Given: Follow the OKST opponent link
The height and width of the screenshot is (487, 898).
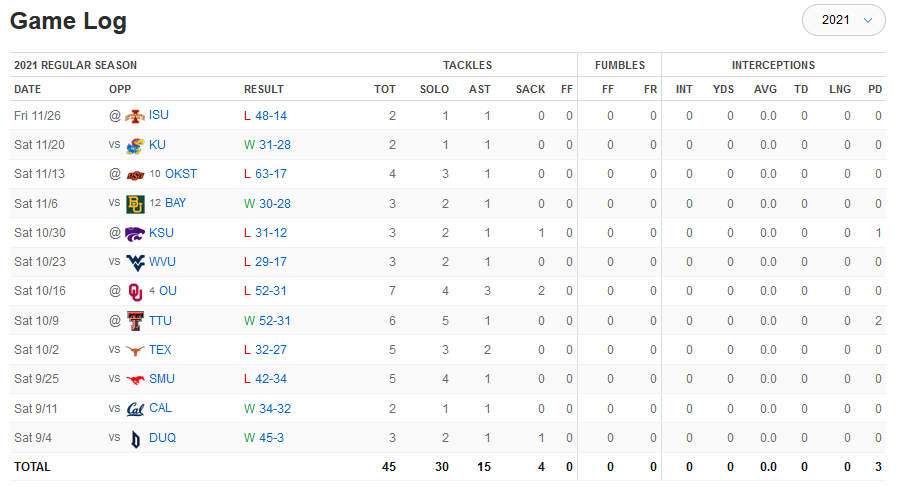Looking at the screenshot, I should pyautogui.click(x=181, y=174).
